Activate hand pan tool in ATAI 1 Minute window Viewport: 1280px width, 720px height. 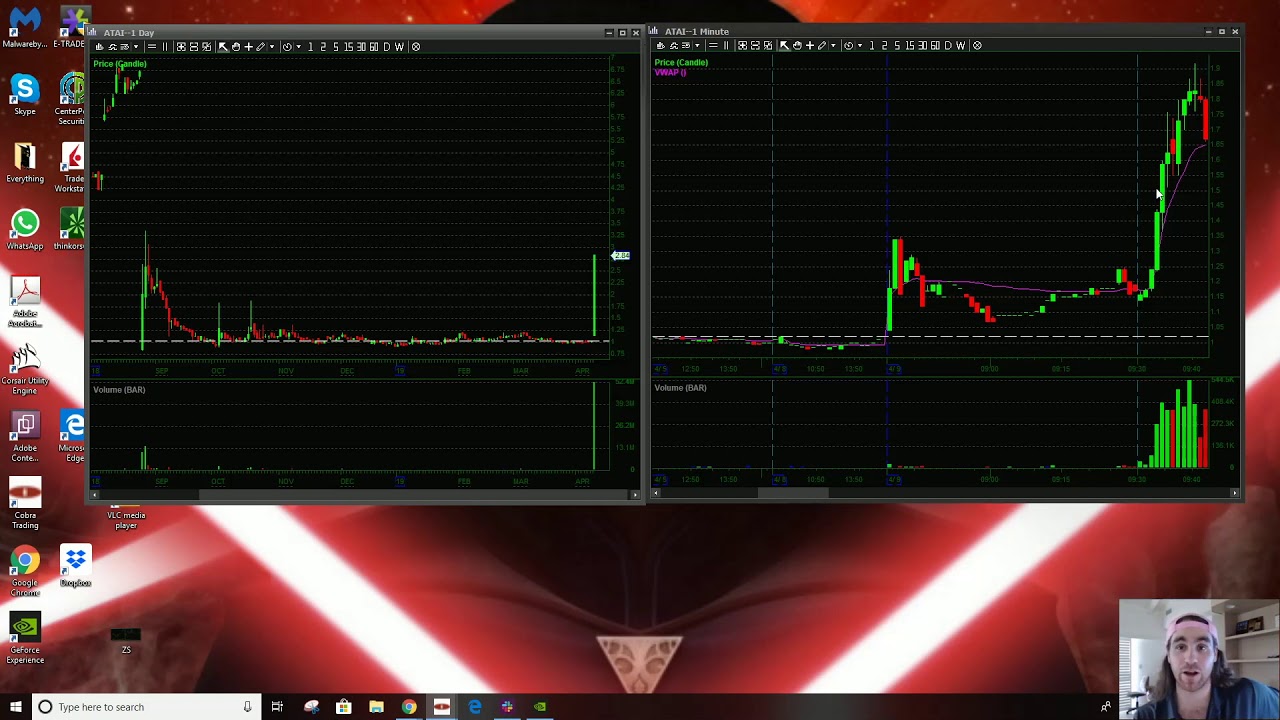pyautogui.click(x=797, y=45)
